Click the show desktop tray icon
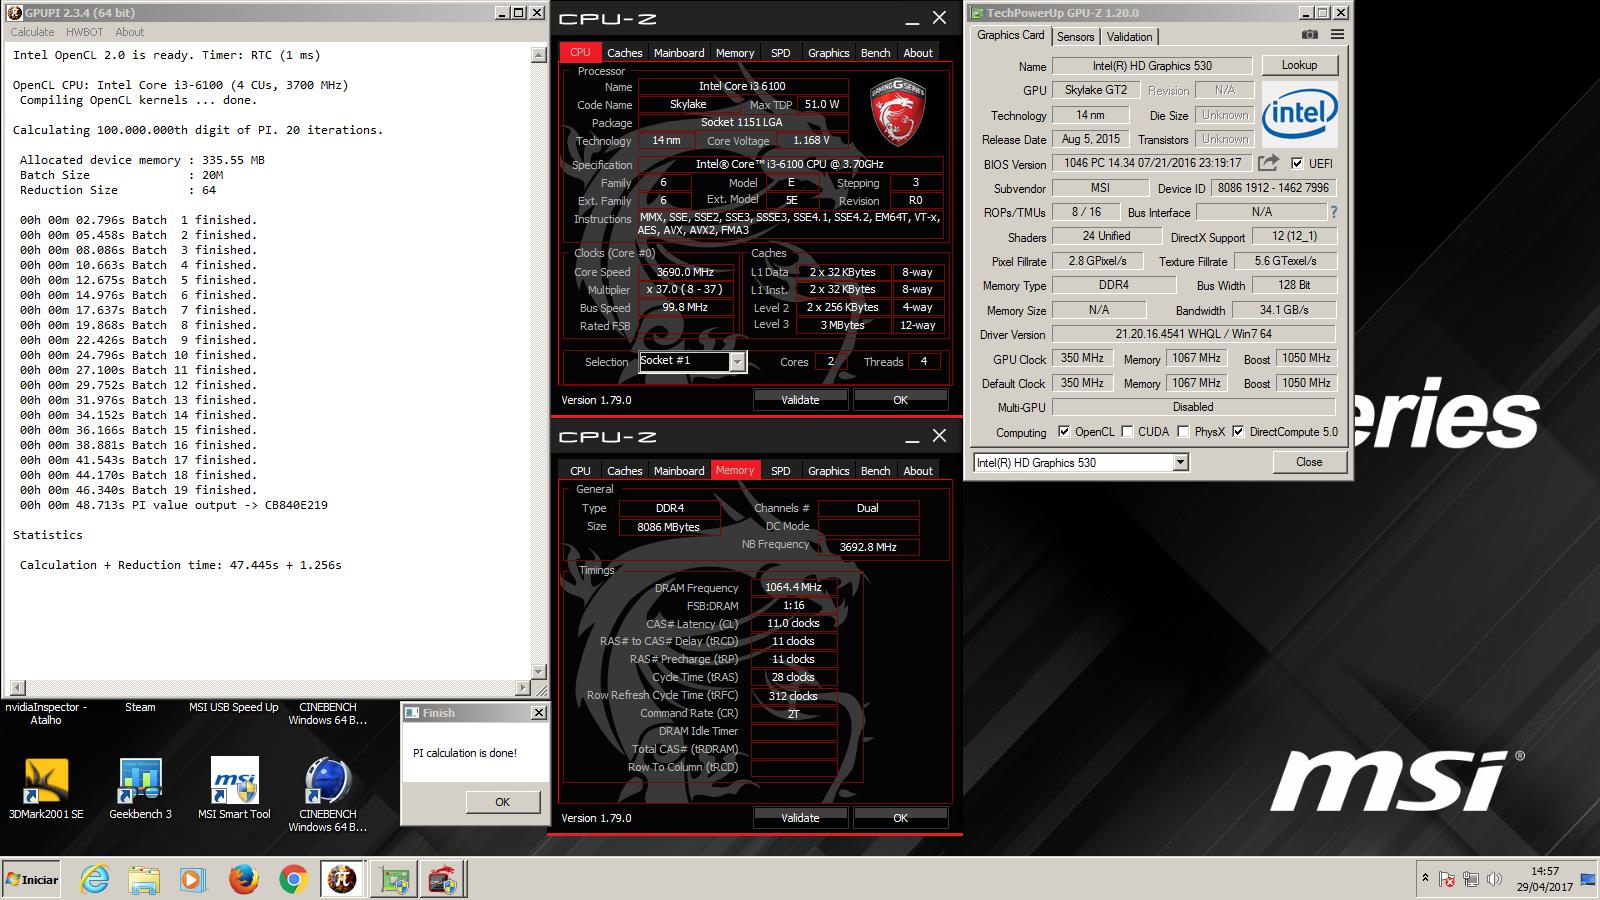Viewport: 1600px width, 900px height. click(1587, 880)
